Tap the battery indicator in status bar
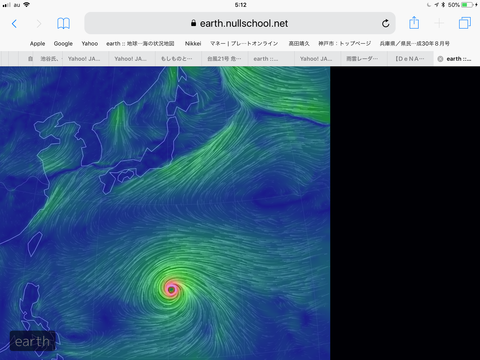 [x=467, y=5]
